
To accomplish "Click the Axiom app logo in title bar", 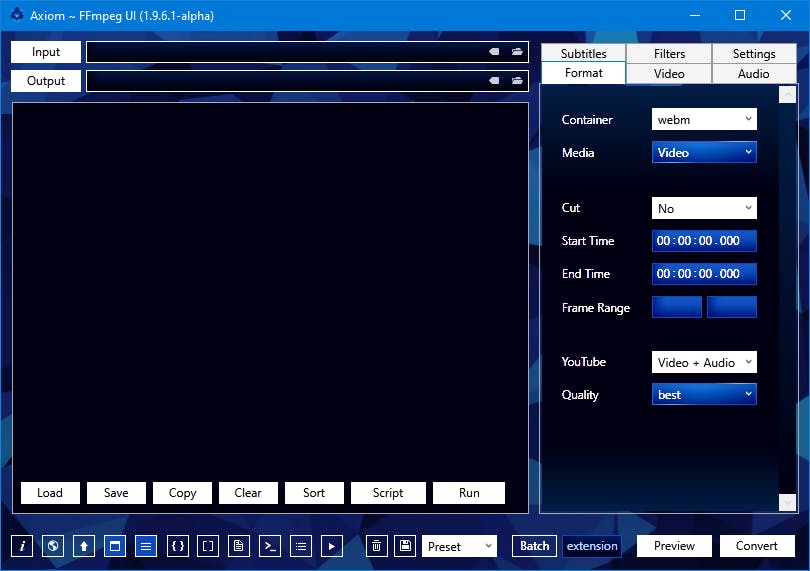I will point(17,15).
